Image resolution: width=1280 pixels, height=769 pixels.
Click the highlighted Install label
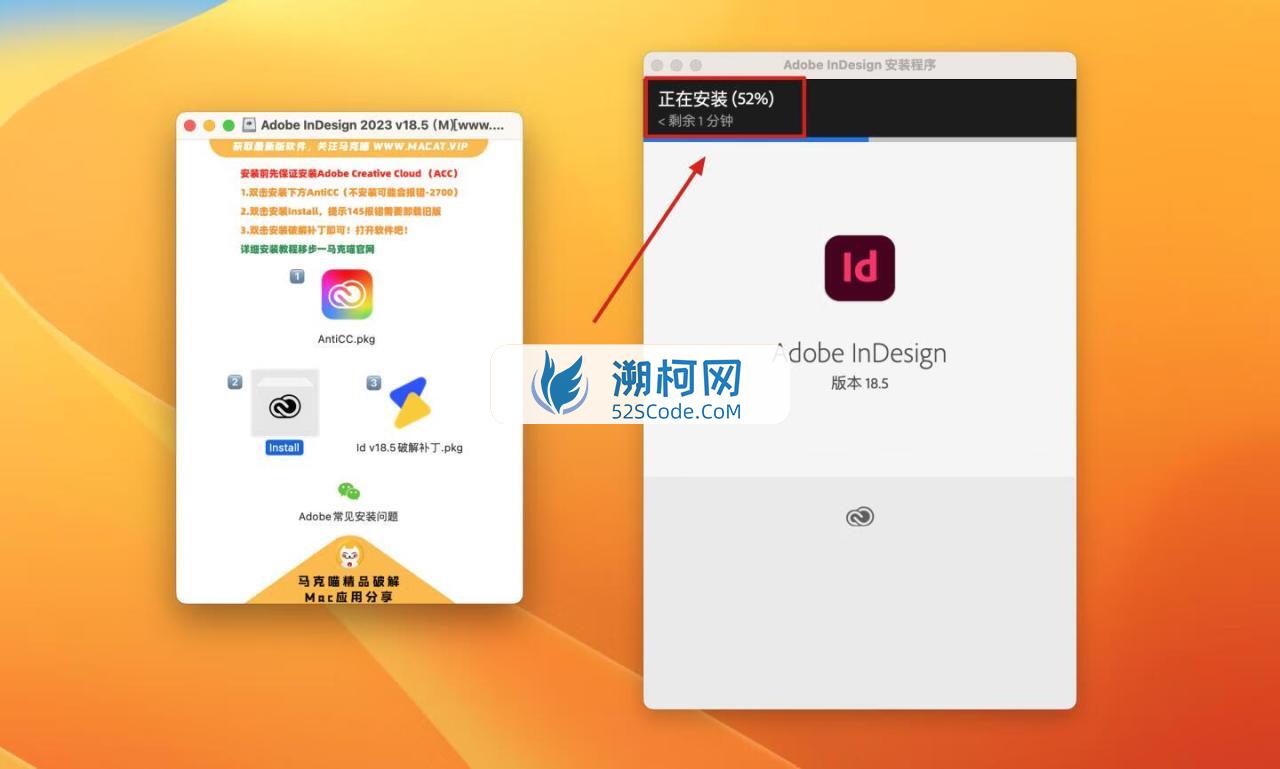pos(284,448)
